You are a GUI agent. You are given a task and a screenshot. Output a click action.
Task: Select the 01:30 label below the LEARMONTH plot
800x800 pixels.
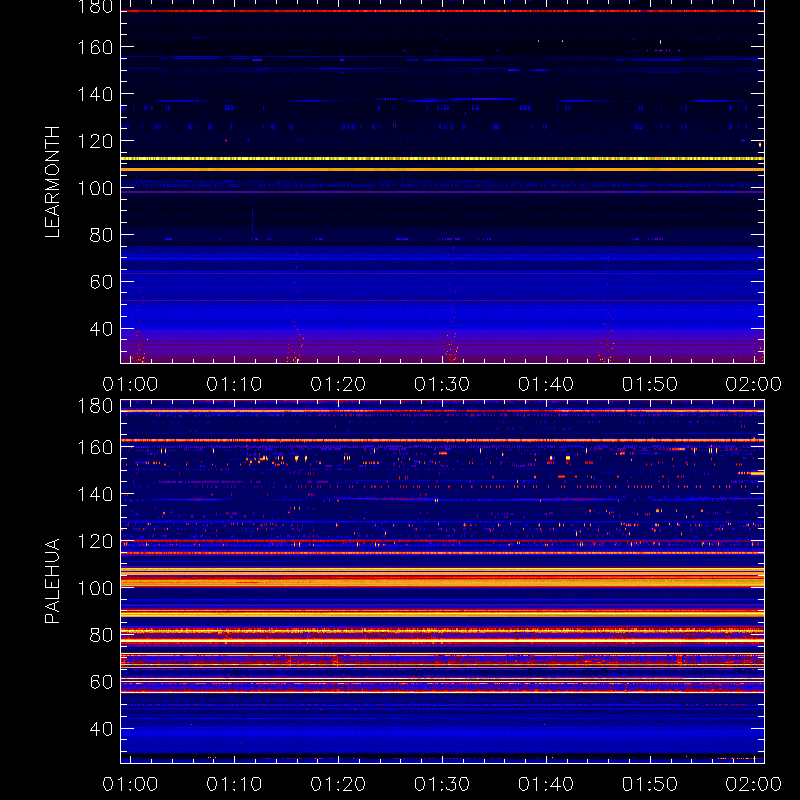pyautogui.click(x=442, y=384)
